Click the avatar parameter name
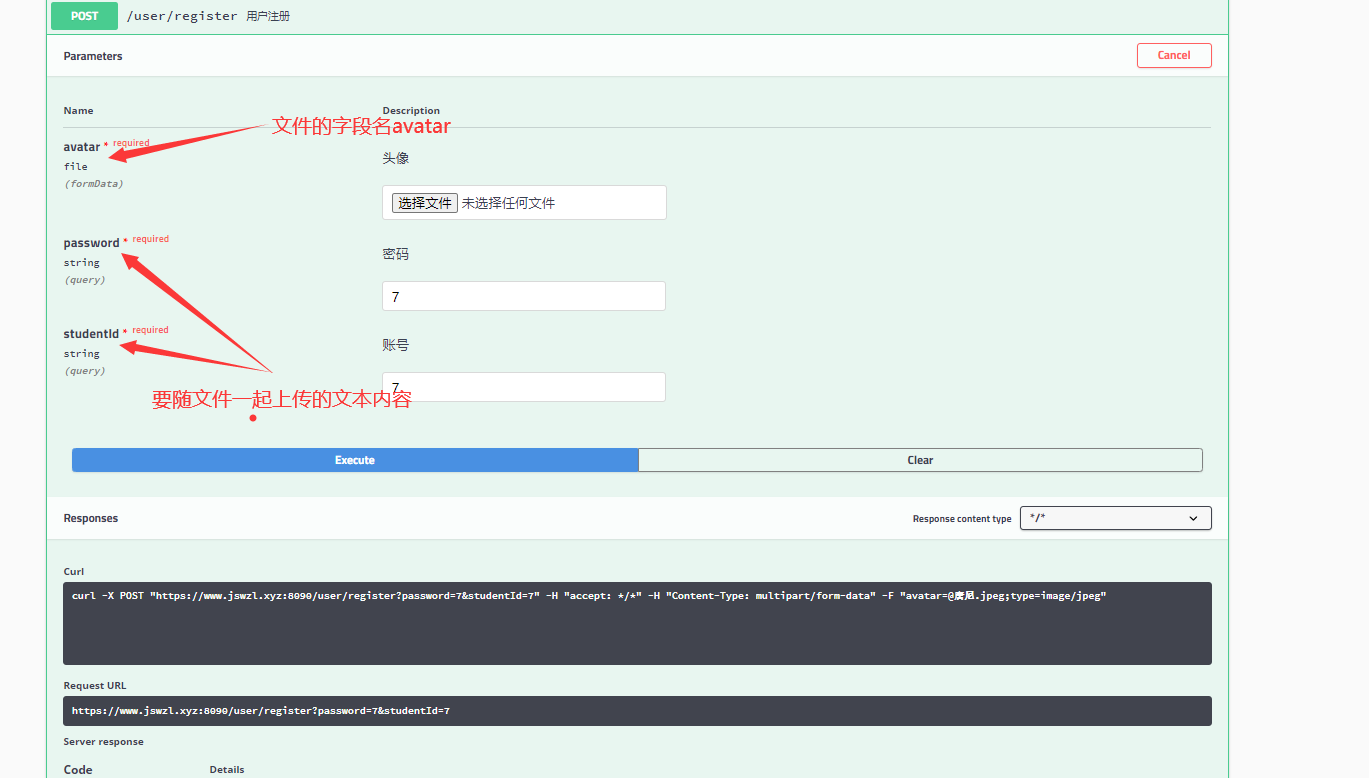This screenshot has width=1369, height=778. pyautogui.click(x=82, y=147)
